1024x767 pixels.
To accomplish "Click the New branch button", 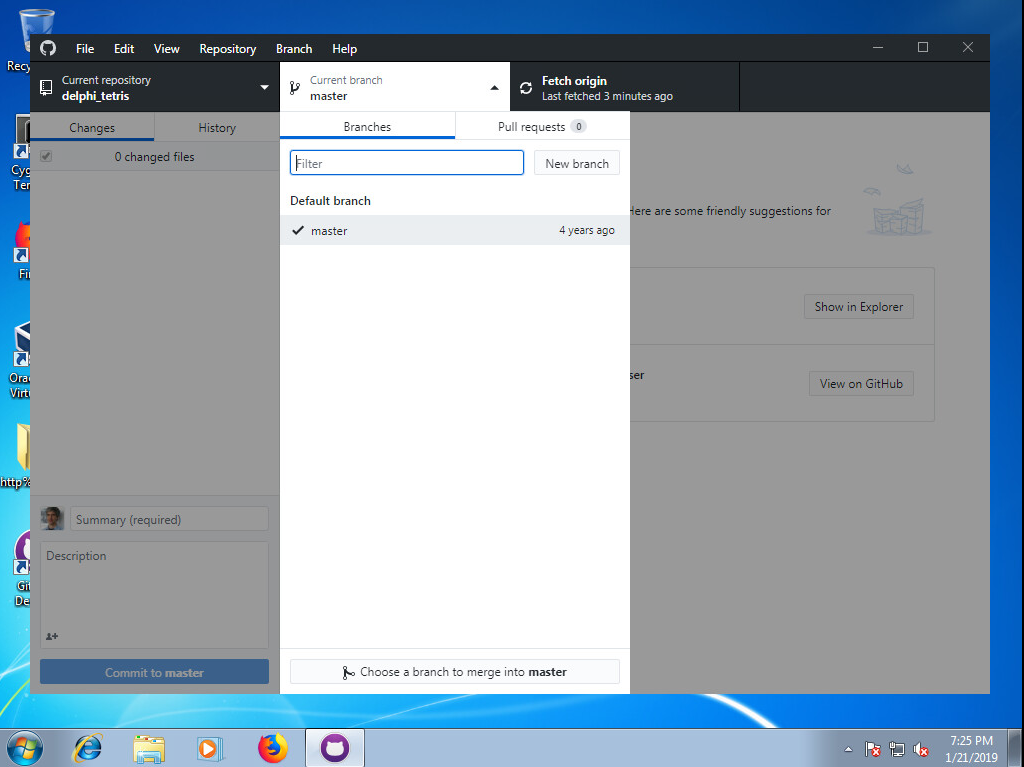I will (576, 162).
